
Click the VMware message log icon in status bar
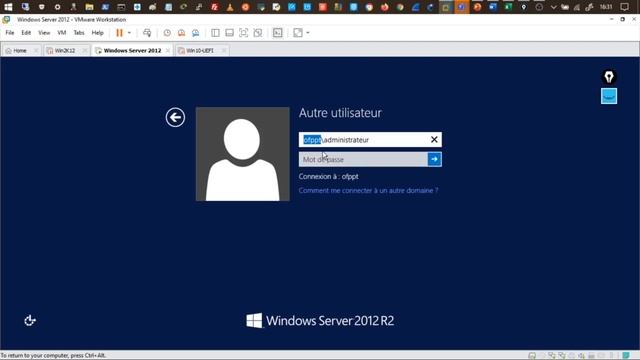[626, 356]
